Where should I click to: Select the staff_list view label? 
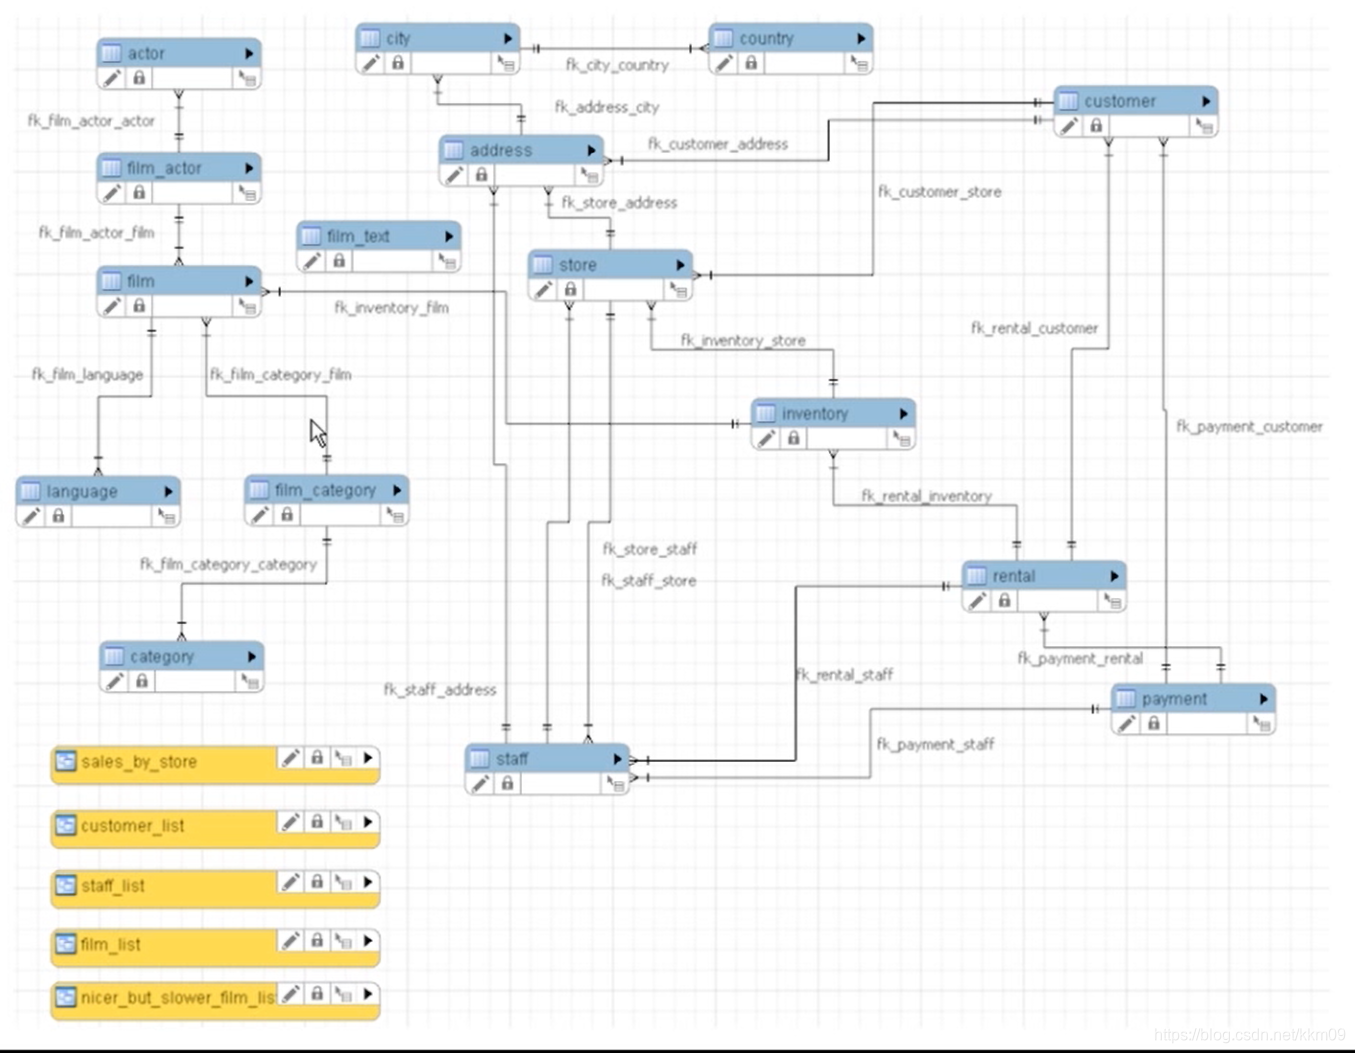(112, 886)
